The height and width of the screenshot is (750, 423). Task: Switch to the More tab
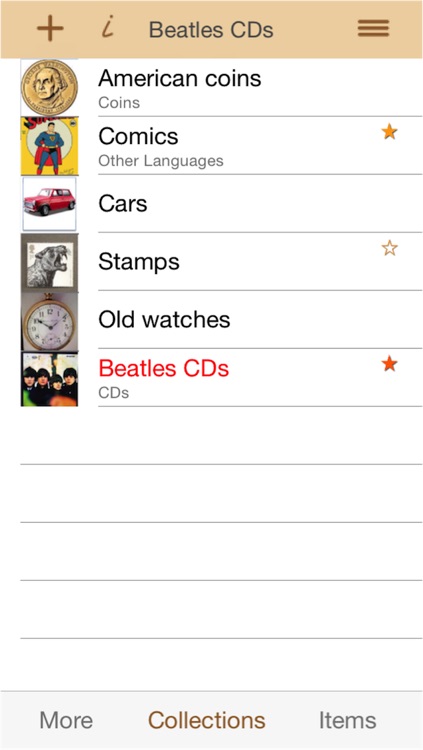coord(66,720)
